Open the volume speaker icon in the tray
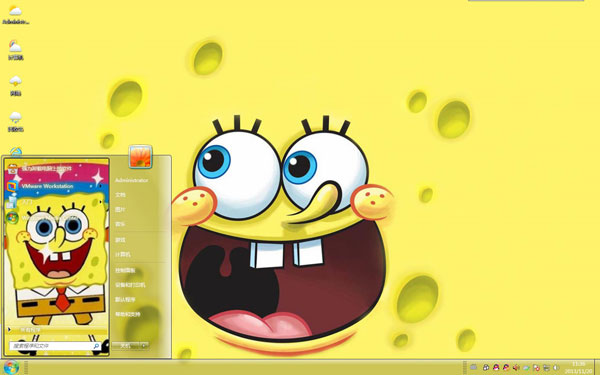The height and width of the screenshot is (375, 600). pos(516,367)
